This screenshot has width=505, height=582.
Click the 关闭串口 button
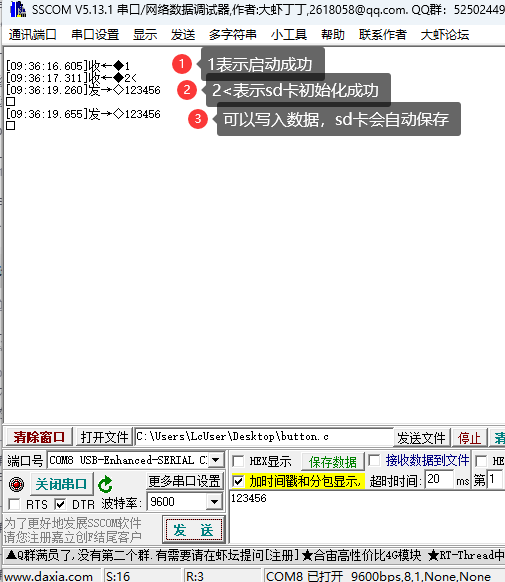pos(62,484)
